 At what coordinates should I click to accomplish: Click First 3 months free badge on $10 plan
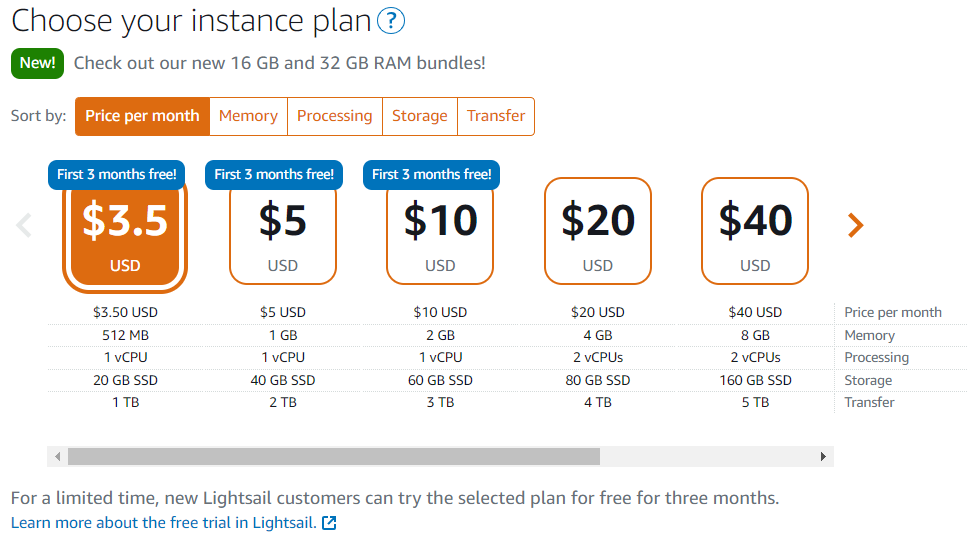(x=432, y=174)
